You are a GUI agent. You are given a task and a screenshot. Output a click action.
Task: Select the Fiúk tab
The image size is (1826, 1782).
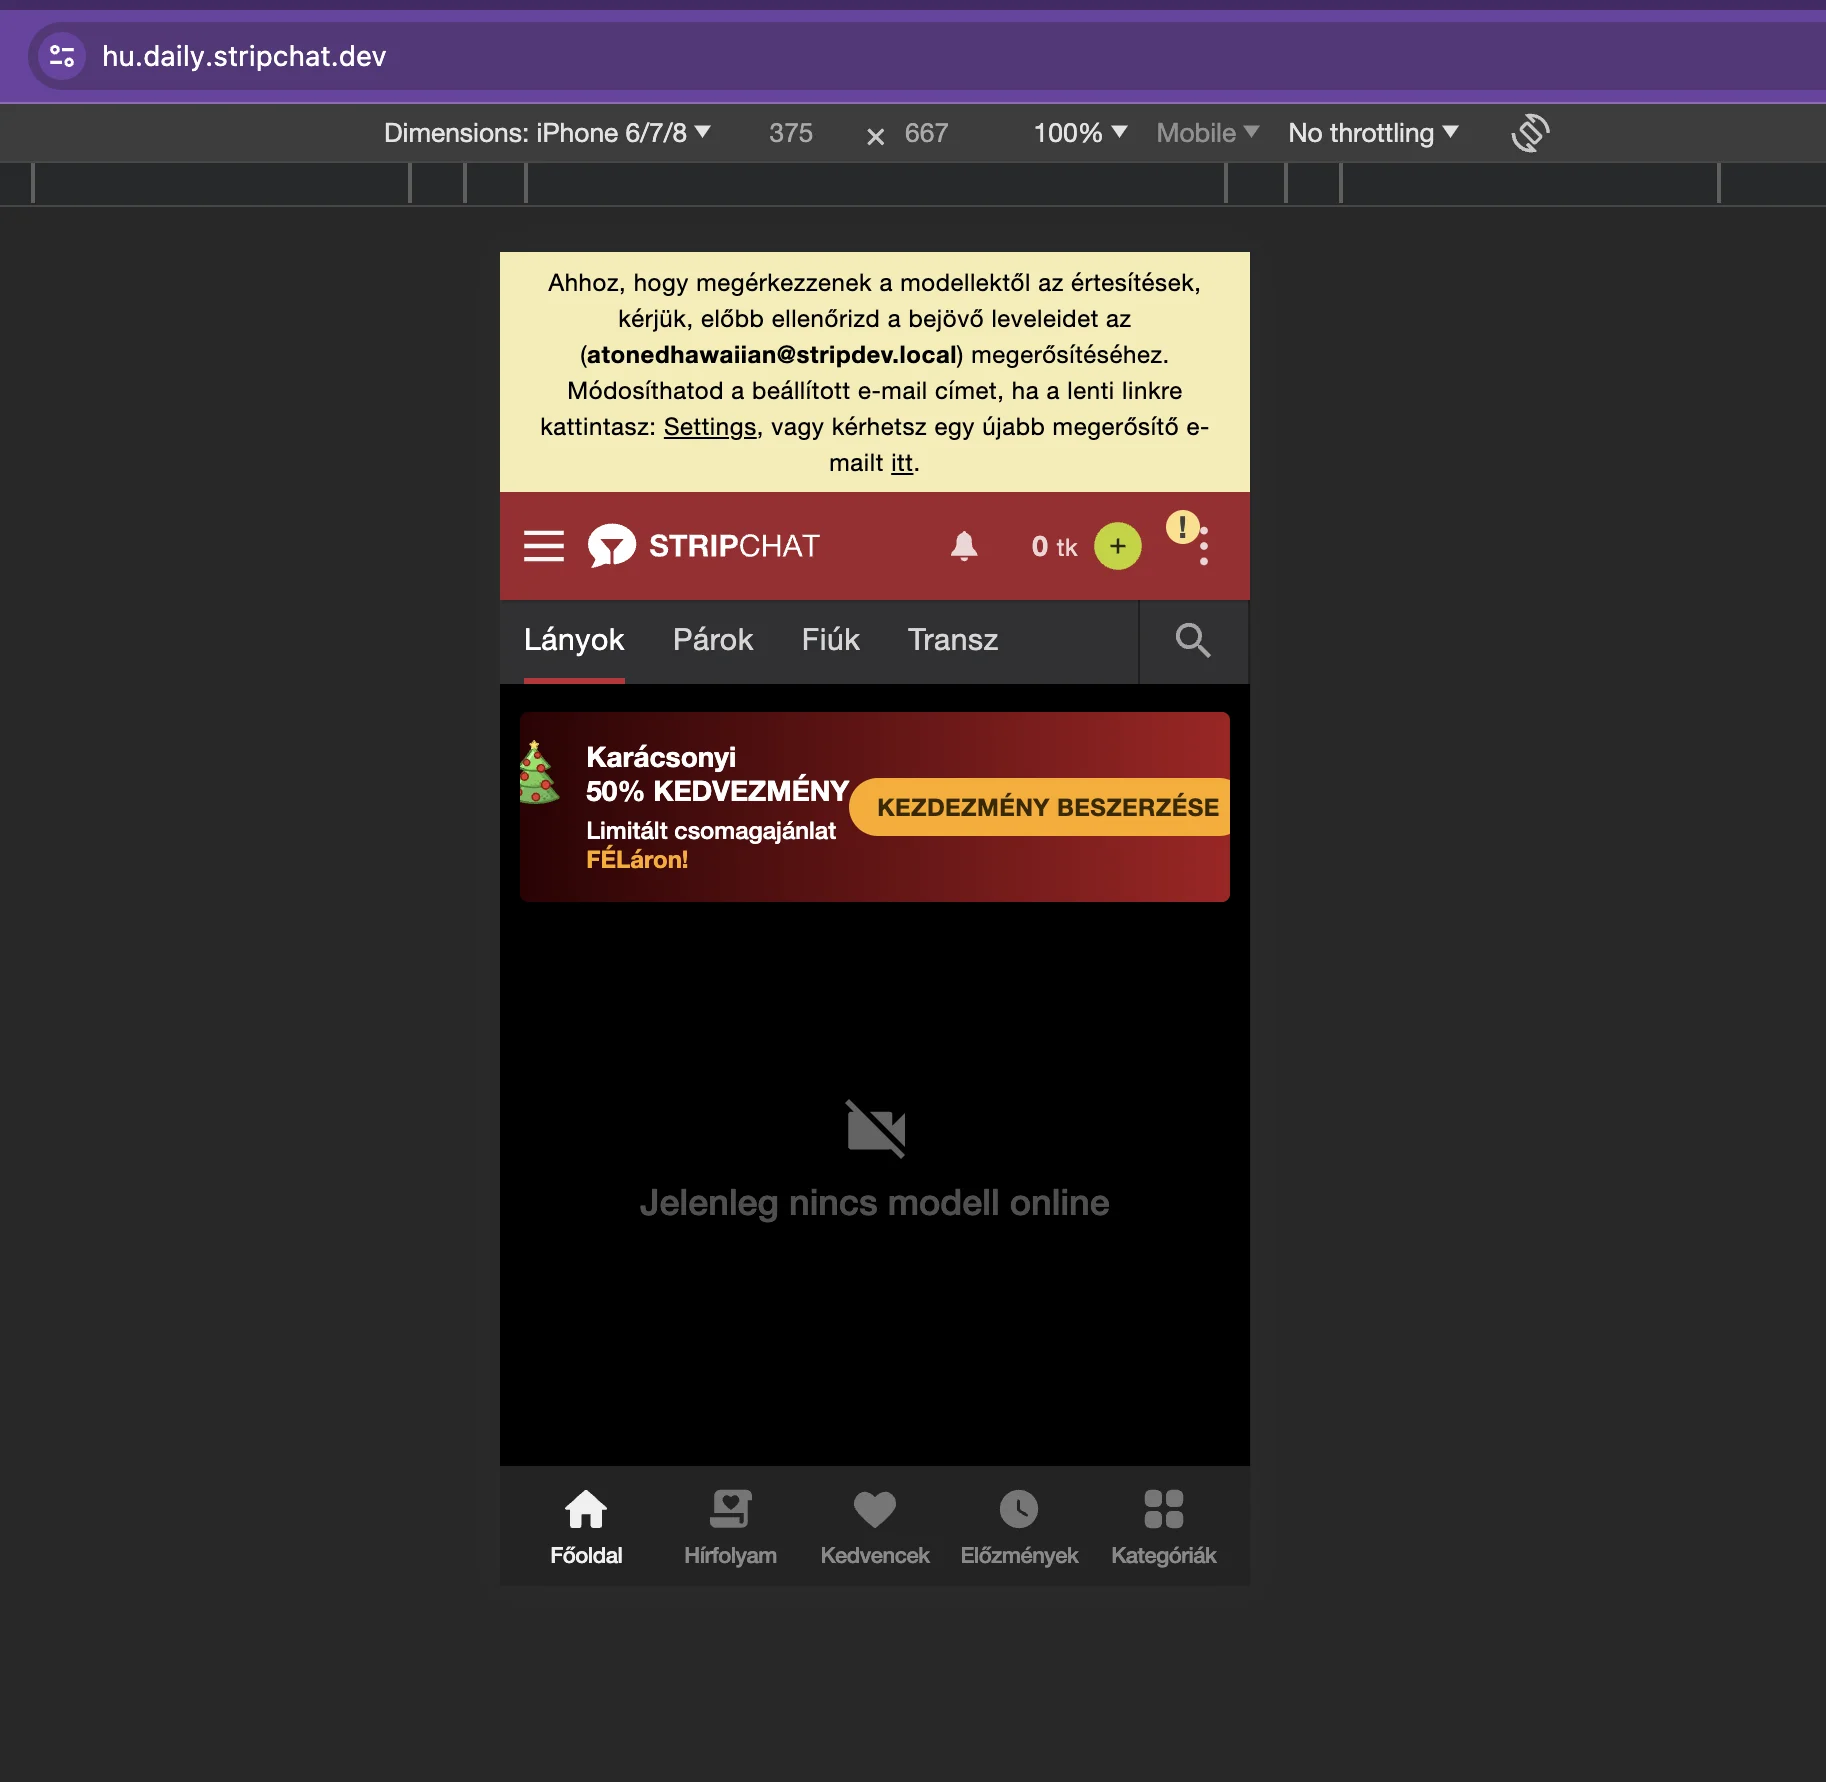(830, 640)
